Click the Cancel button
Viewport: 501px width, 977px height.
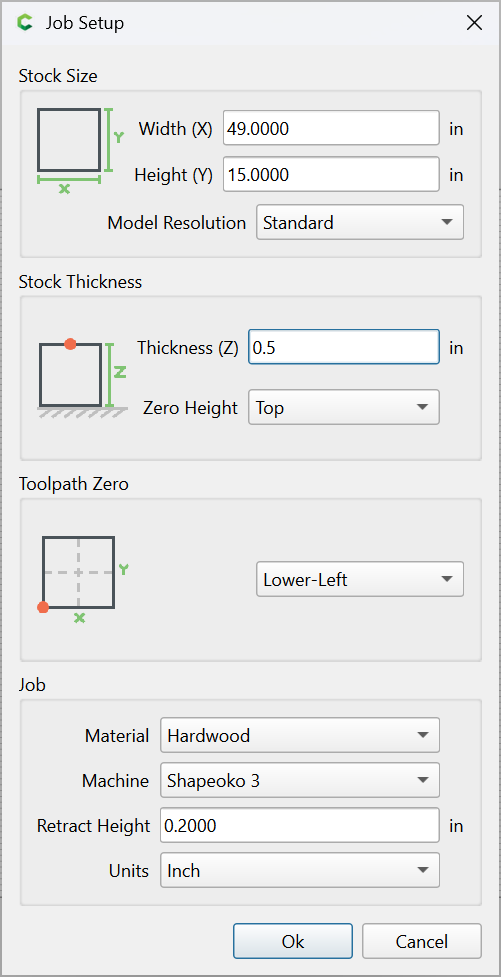(422, 941)
